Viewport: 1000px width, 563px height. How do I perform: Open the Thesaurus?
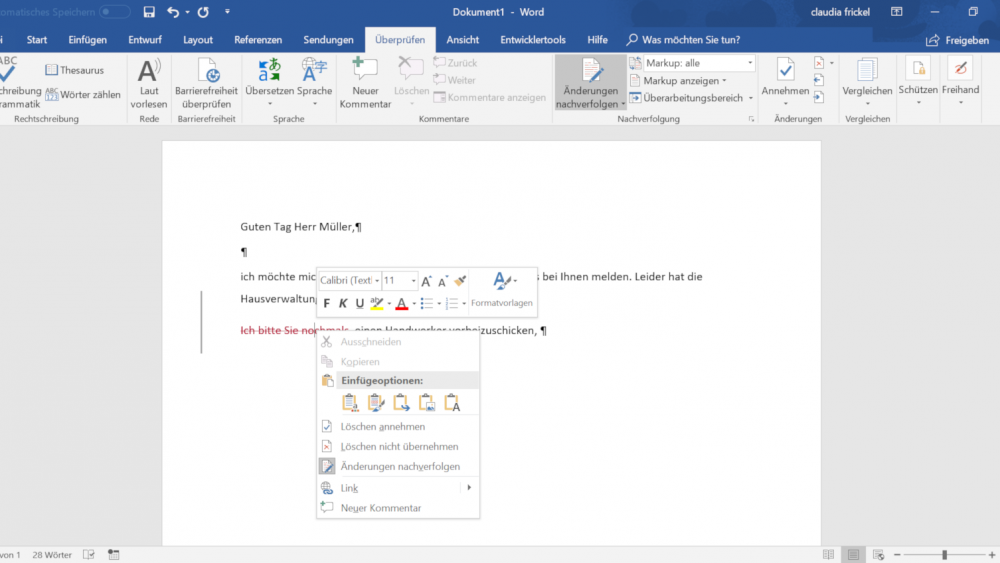tap(75, 70)
